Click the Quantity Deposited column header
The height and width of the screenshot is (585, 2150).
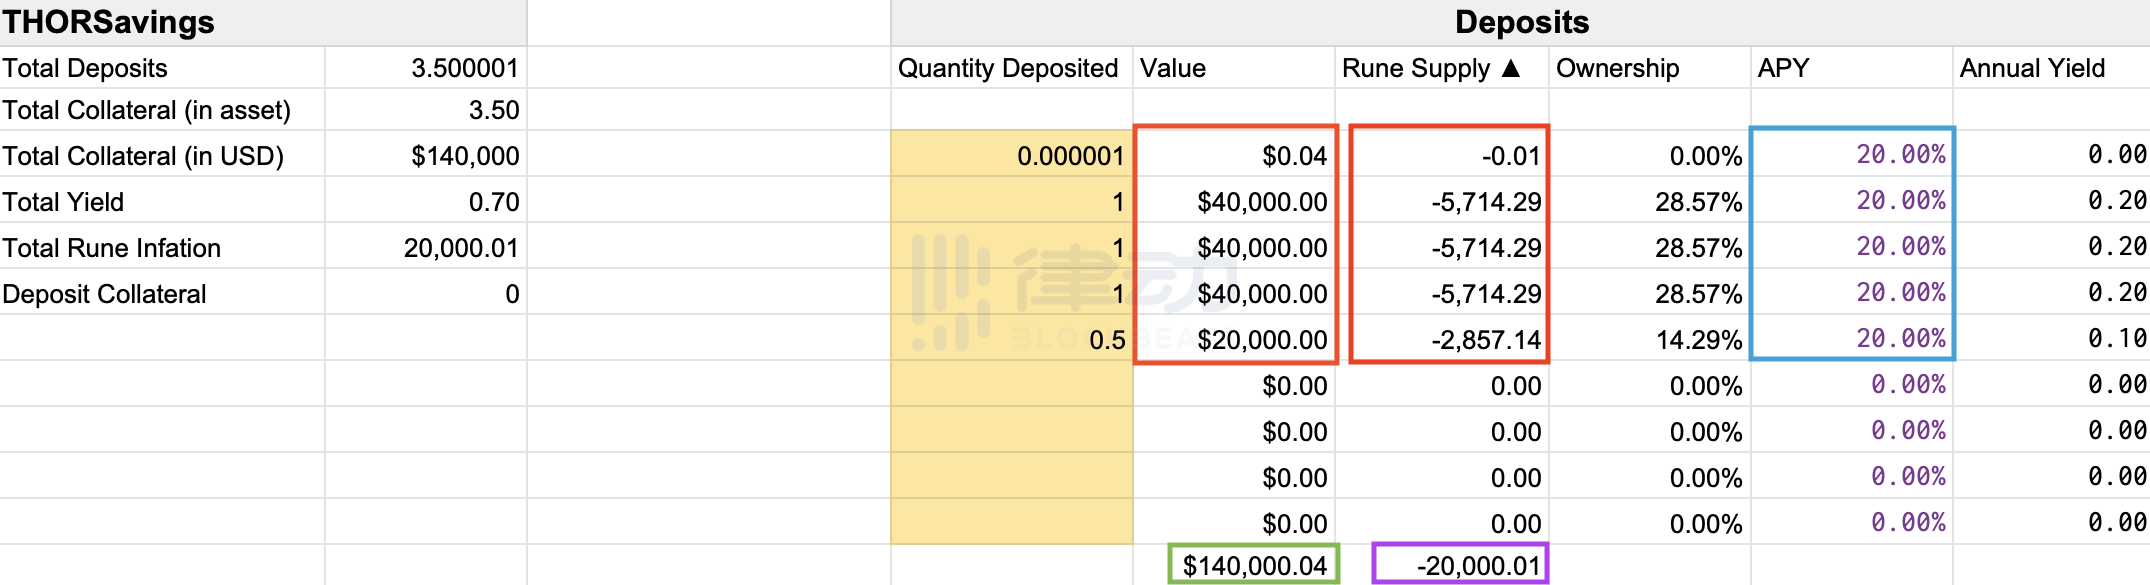point(1008,68)
